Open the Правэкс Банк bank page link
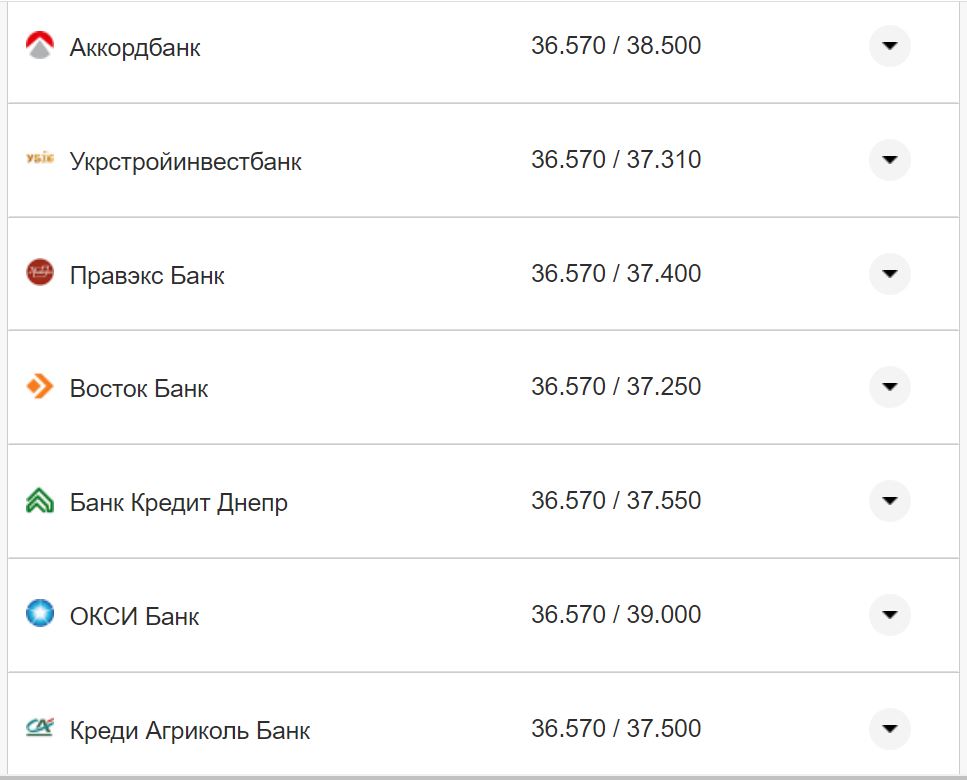The width and height of the screenshot is (967, 780). (146, 273)
